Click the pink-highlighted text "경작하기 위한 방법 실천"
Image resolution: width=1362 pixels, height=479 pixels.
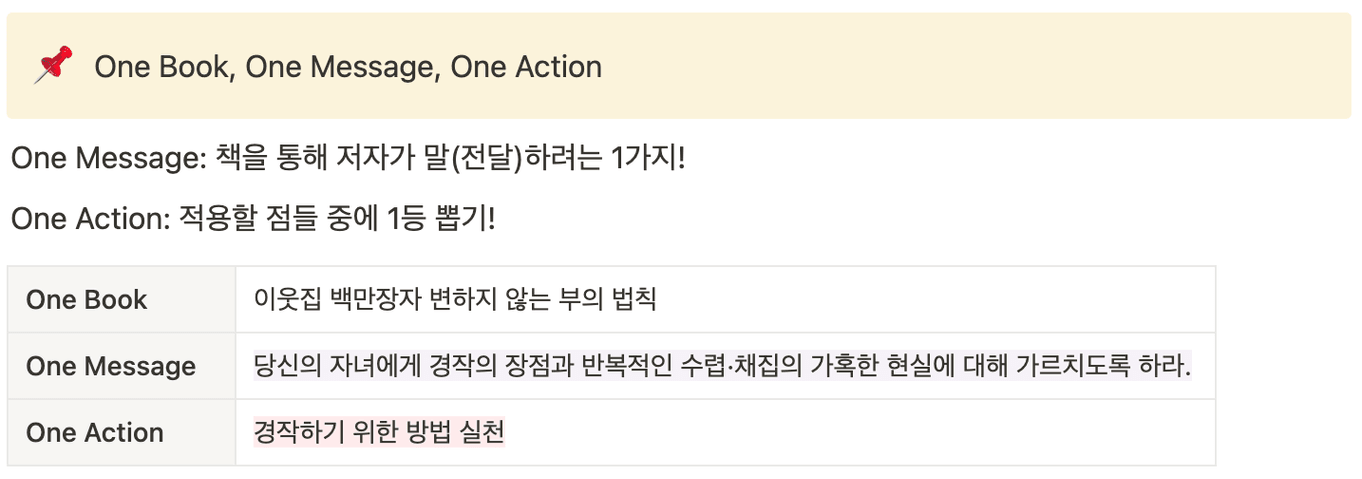click(x=379, y=432)
